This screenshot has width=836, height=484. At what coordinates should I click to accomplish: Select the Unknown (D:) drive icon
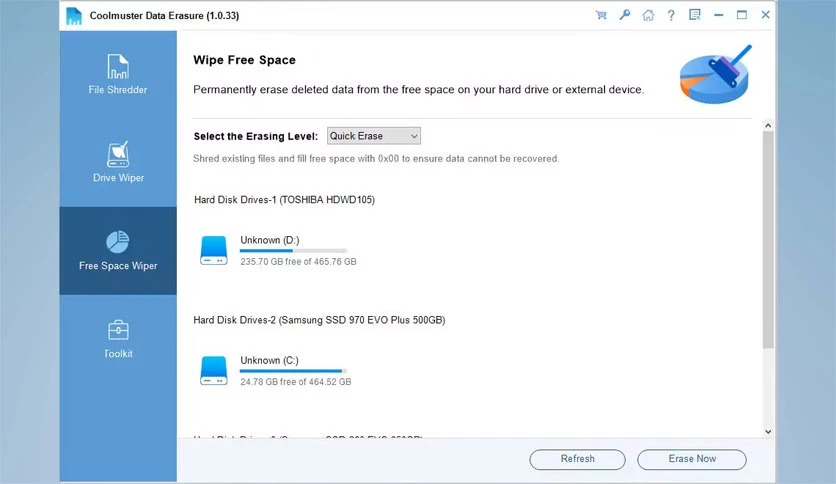(x=214, y=251)
